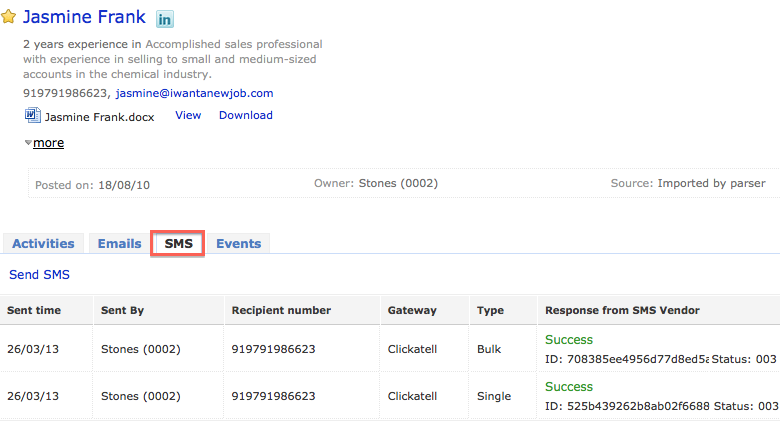Screen dimensions: 780x438
Task: Open the LinkedIn profile icon
Action: click(x=165, y=19)
